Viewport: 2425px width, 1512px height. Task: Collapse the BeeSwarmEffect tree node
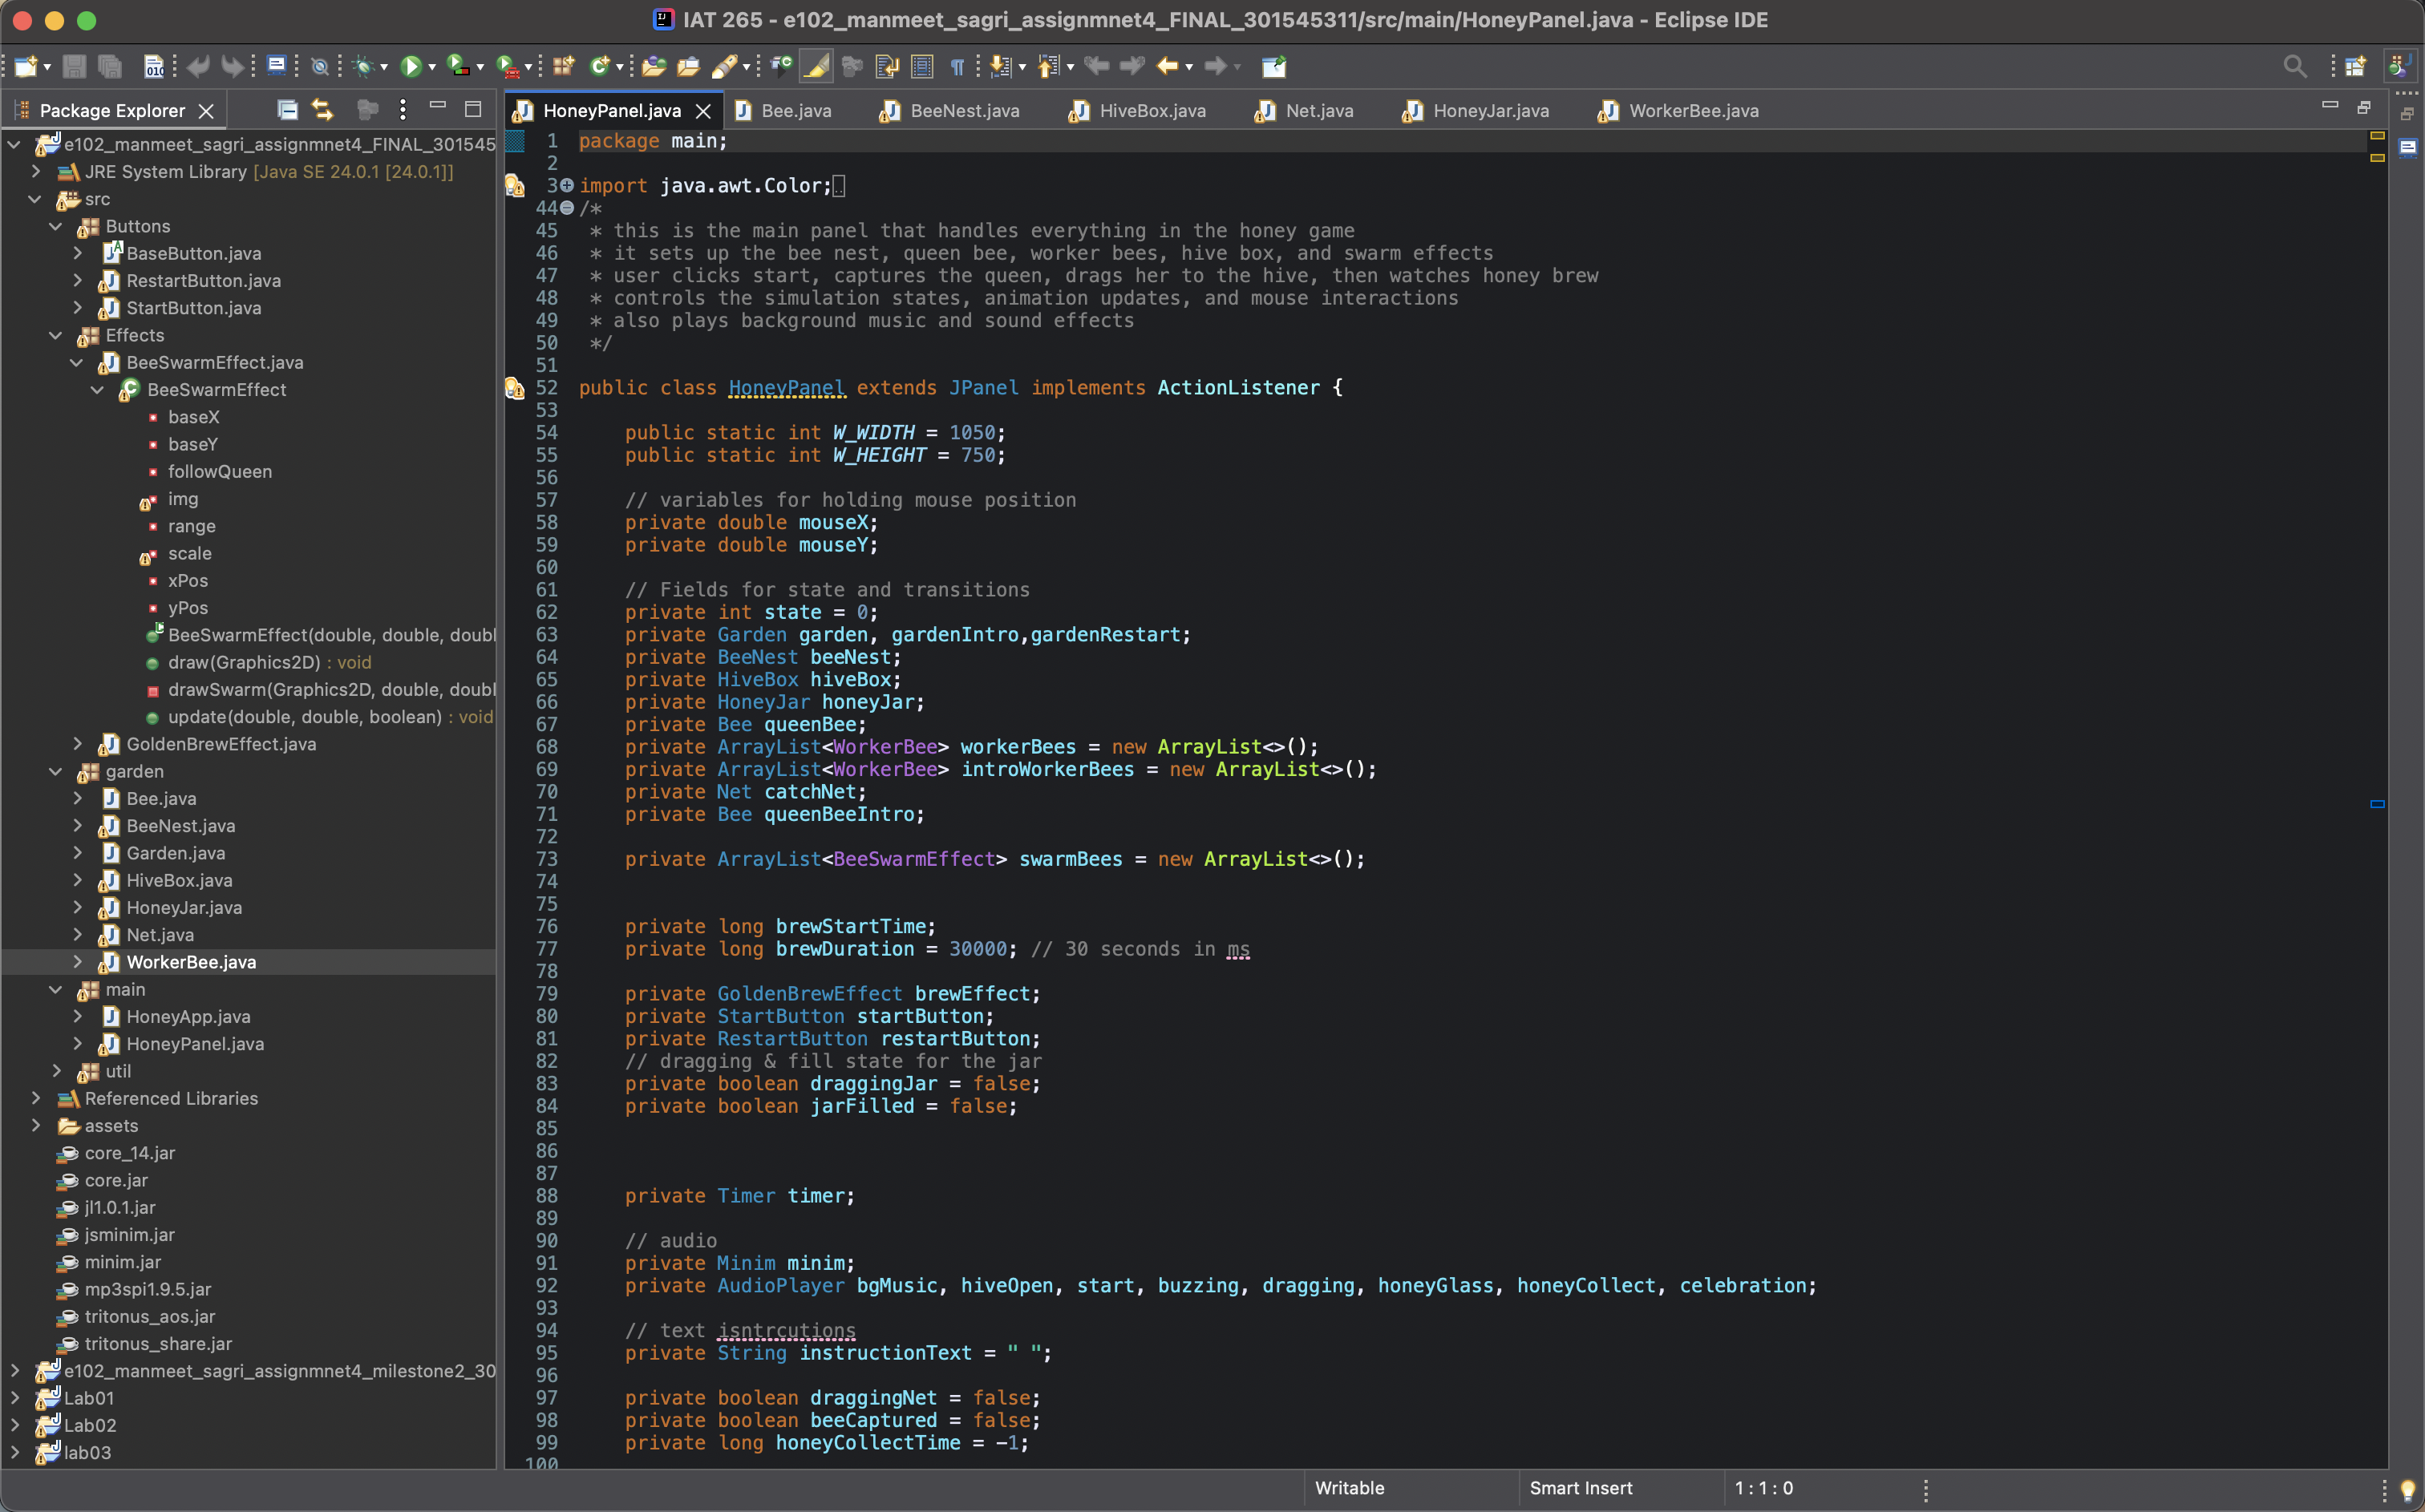97,390
